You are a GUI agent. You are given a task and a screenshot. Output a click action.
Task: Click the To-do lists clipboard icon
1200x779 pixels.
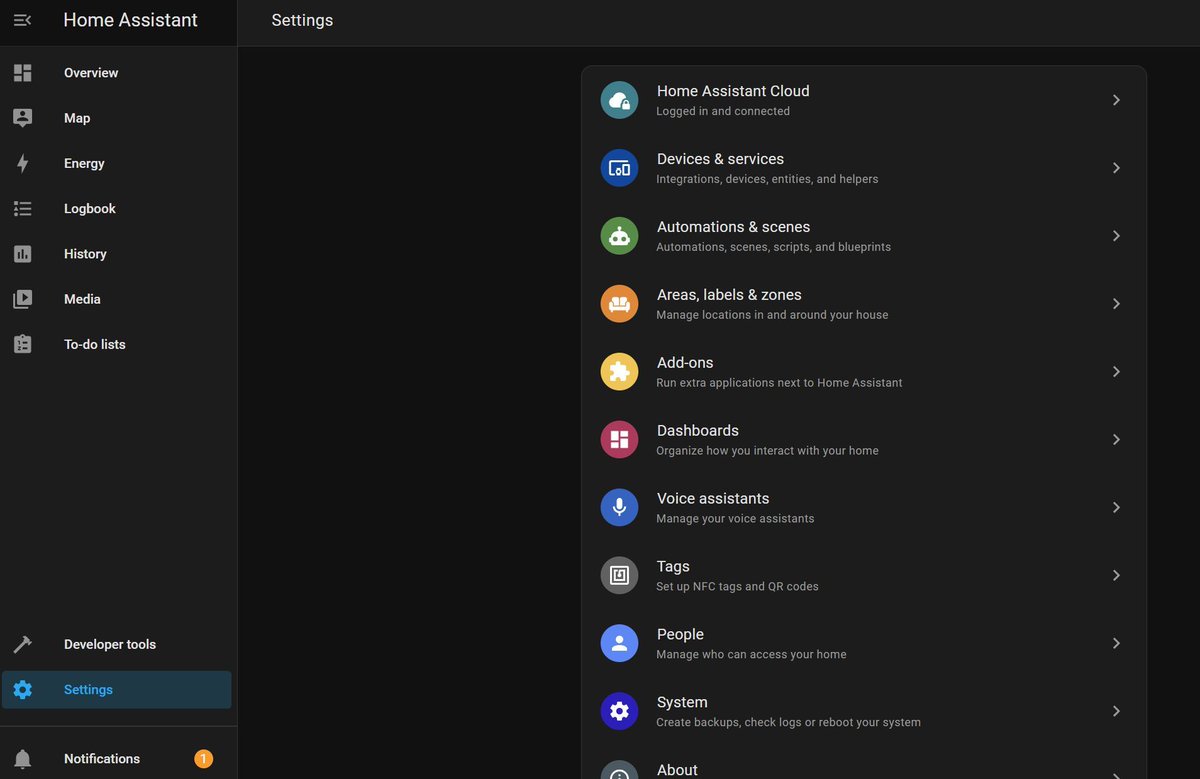pyautogui.click(x=22, y=344)
